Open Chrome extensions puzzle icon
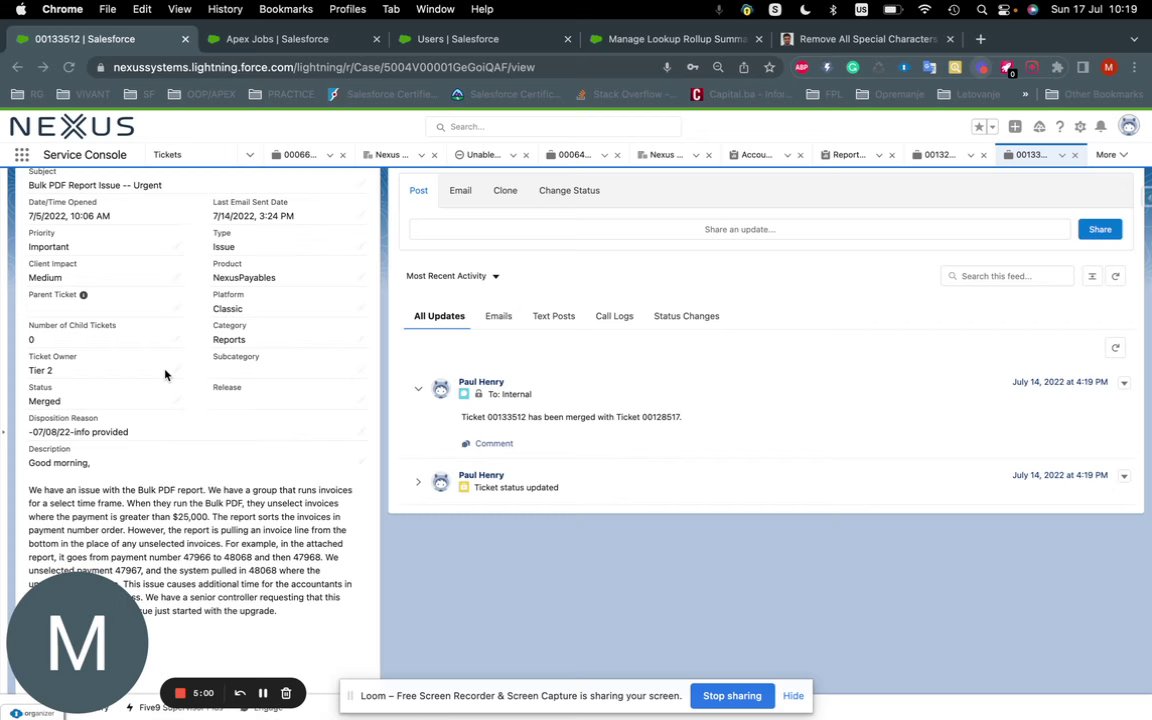Image resolution: width=1152 pixels, height=720 pixels. [x=1057, y=67]
